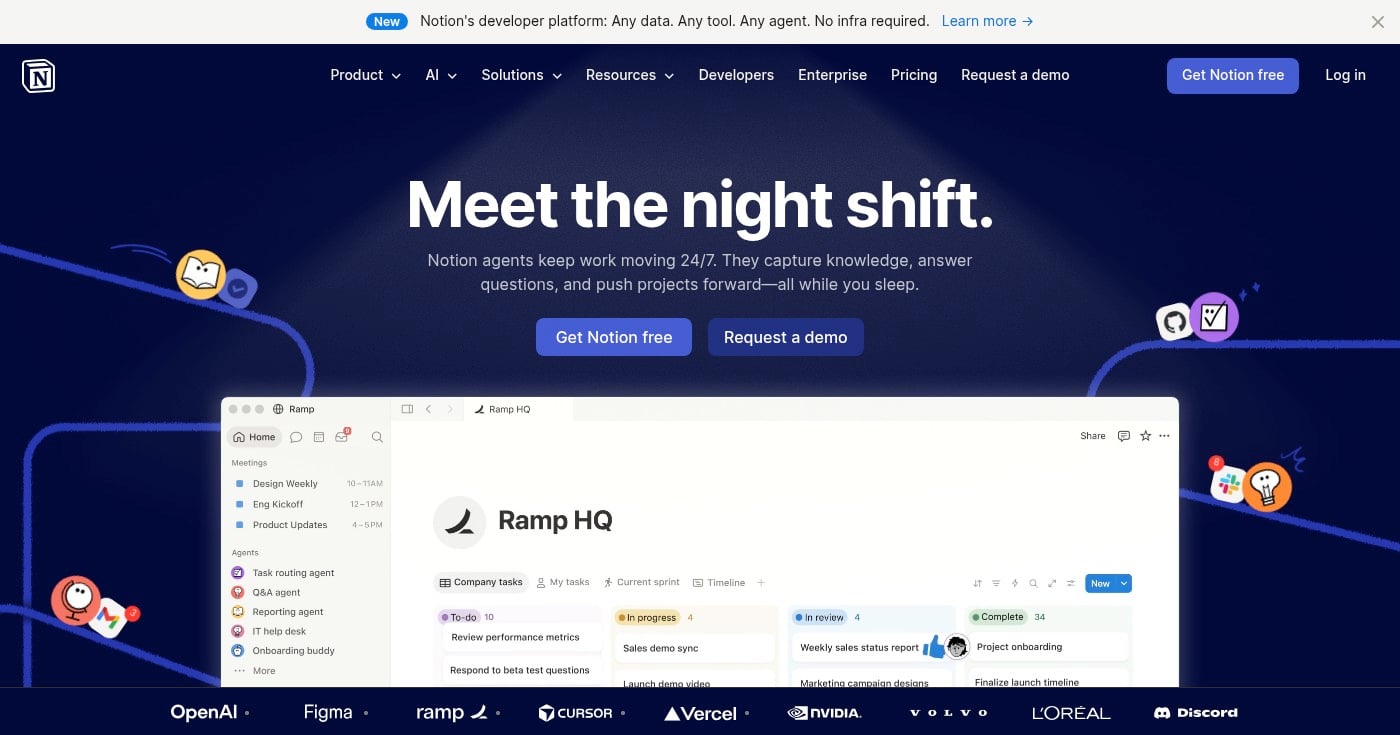Open the Design Weekly meeting

(x=306, y=484)
